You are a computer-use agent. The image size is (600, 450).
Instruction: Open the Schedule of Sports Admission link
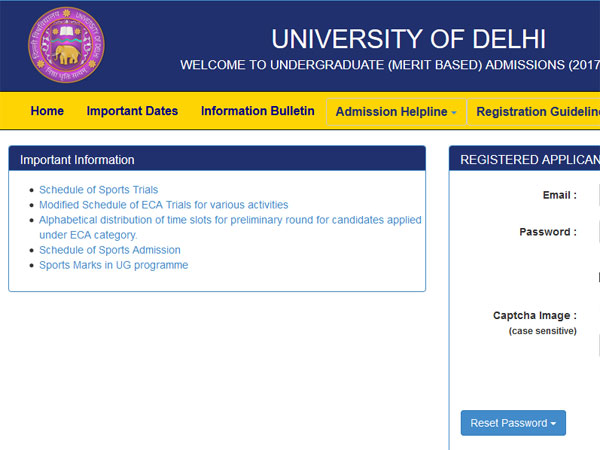(110, 250)
